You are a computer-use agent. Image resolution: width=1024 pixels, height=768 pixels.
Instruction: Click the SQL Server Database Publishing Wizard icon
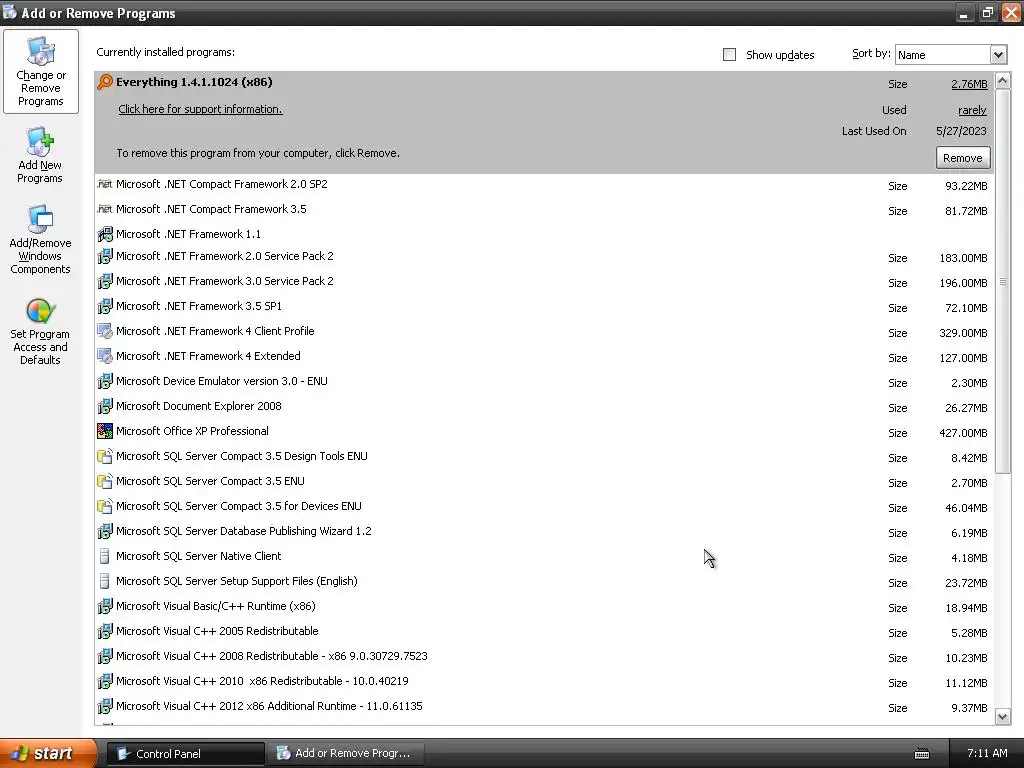(104, 531)
